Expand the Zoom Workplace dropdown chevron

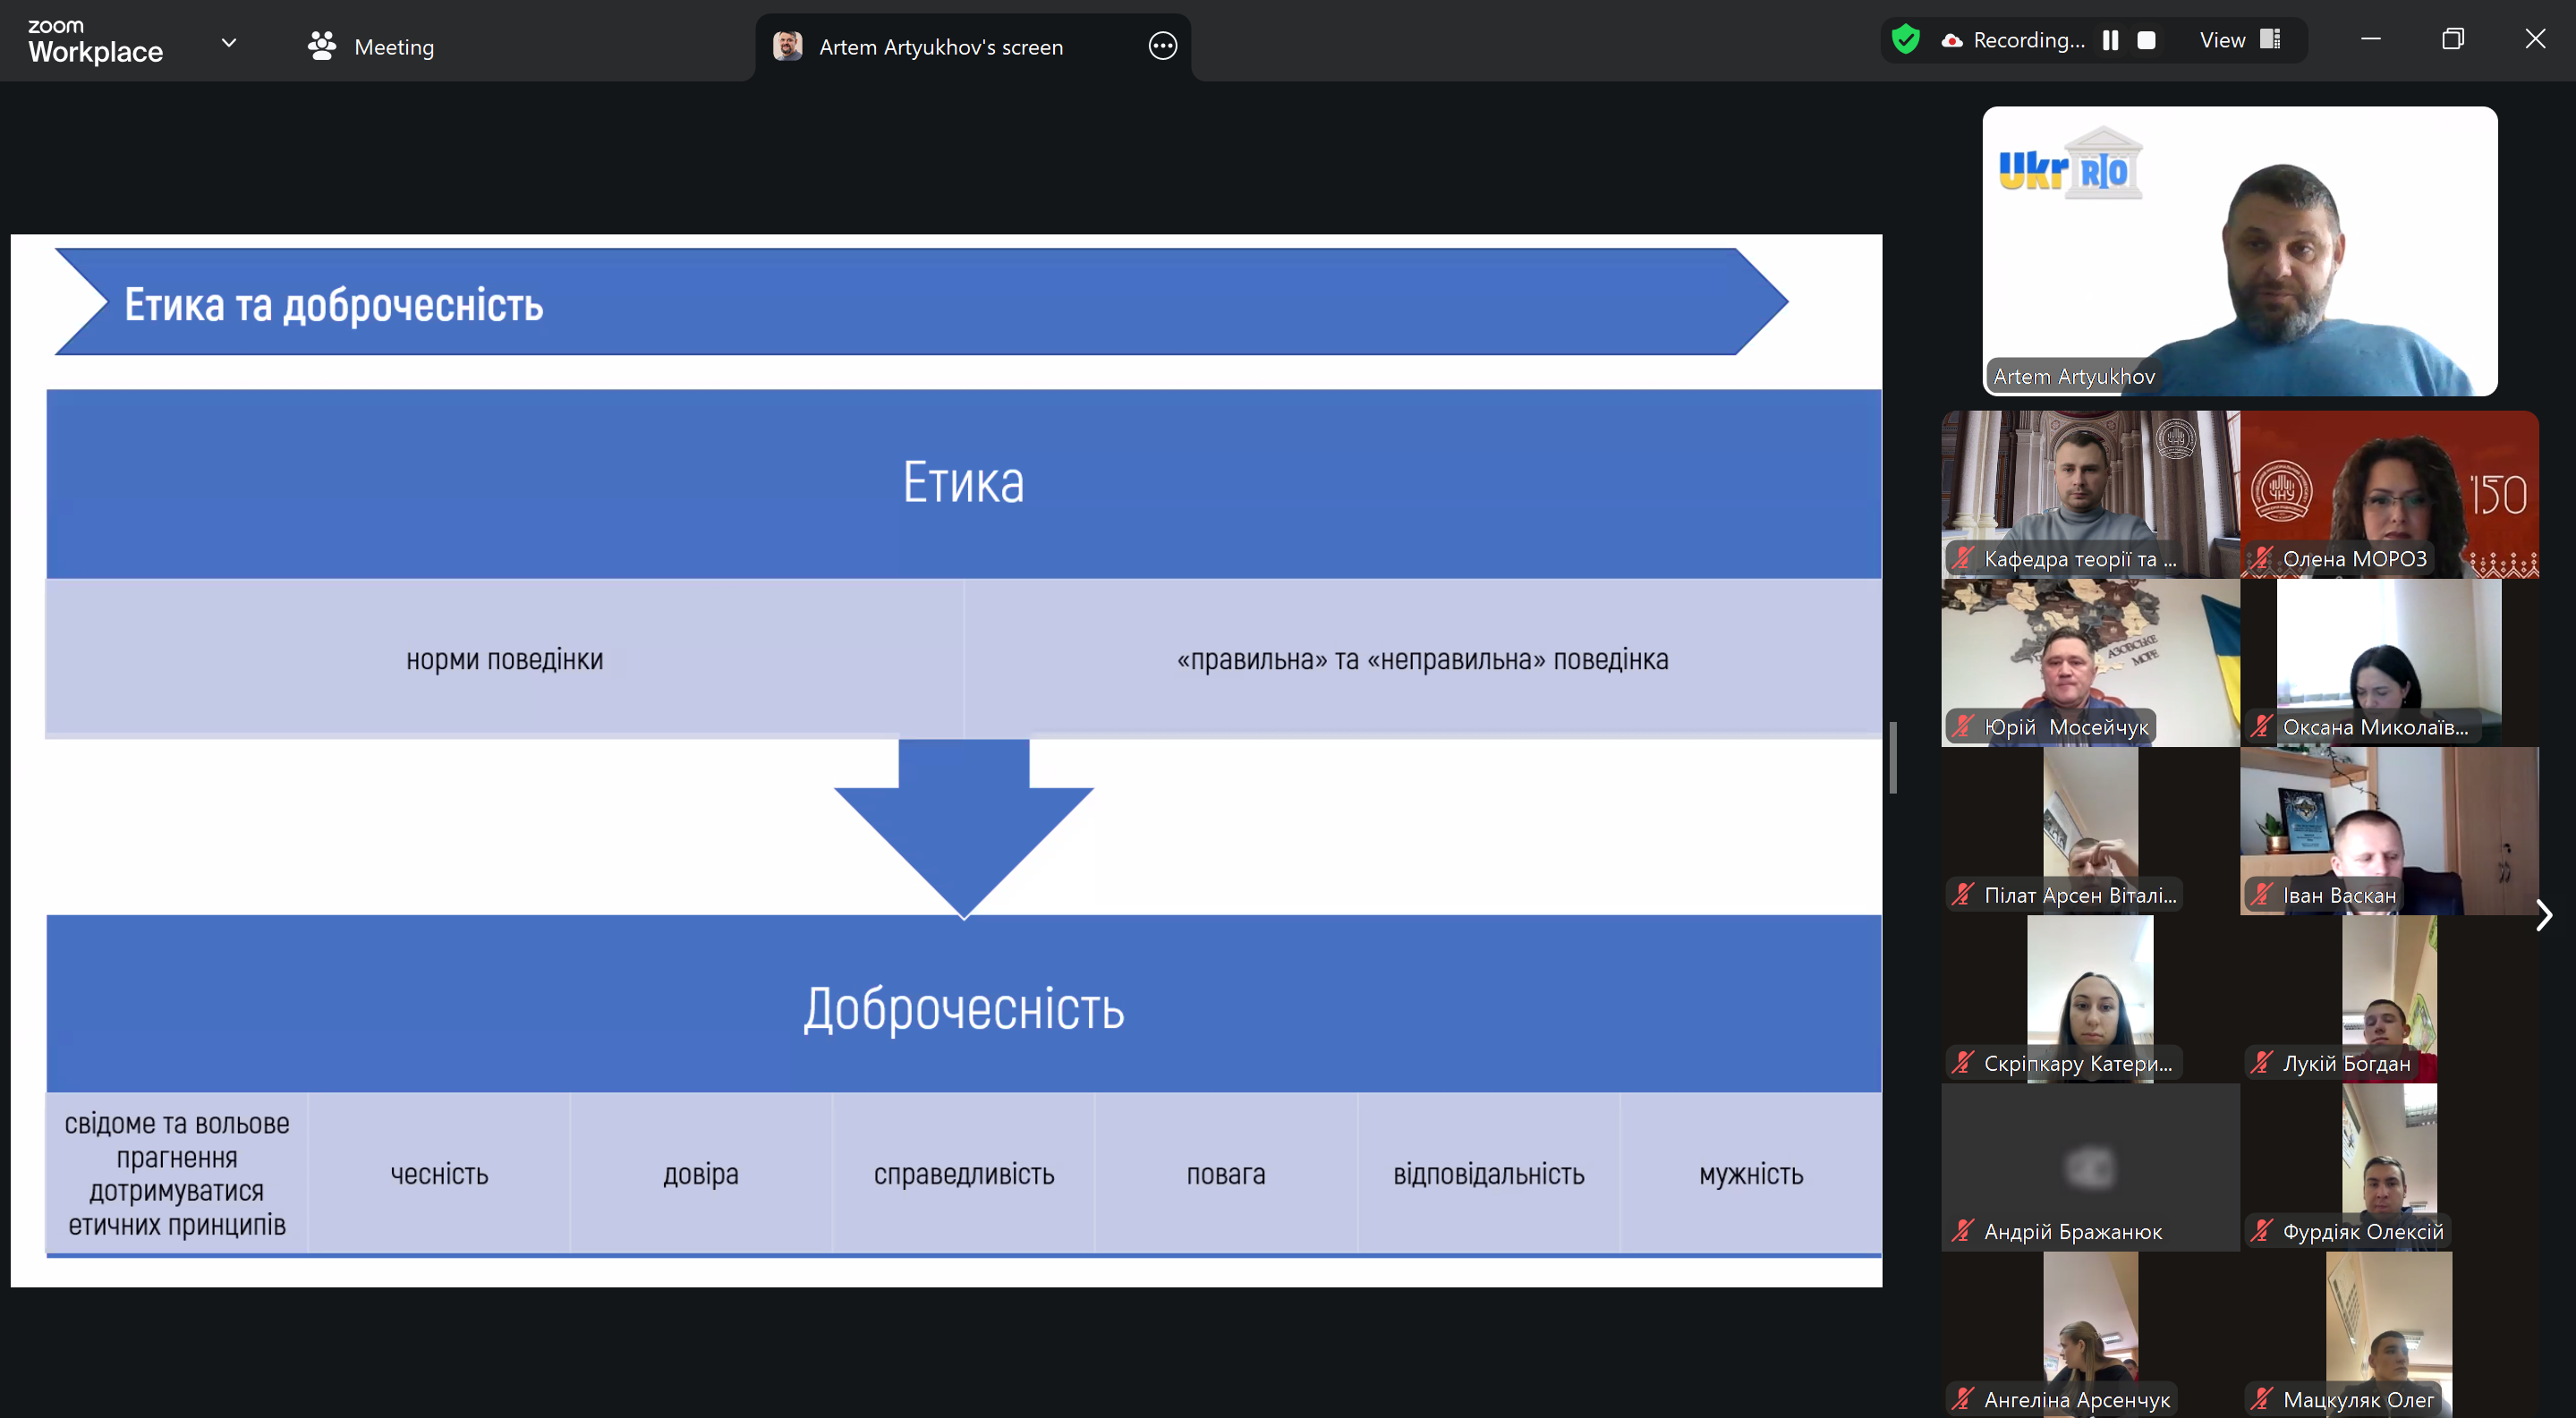pyautogui.click(x=229, y=43)
